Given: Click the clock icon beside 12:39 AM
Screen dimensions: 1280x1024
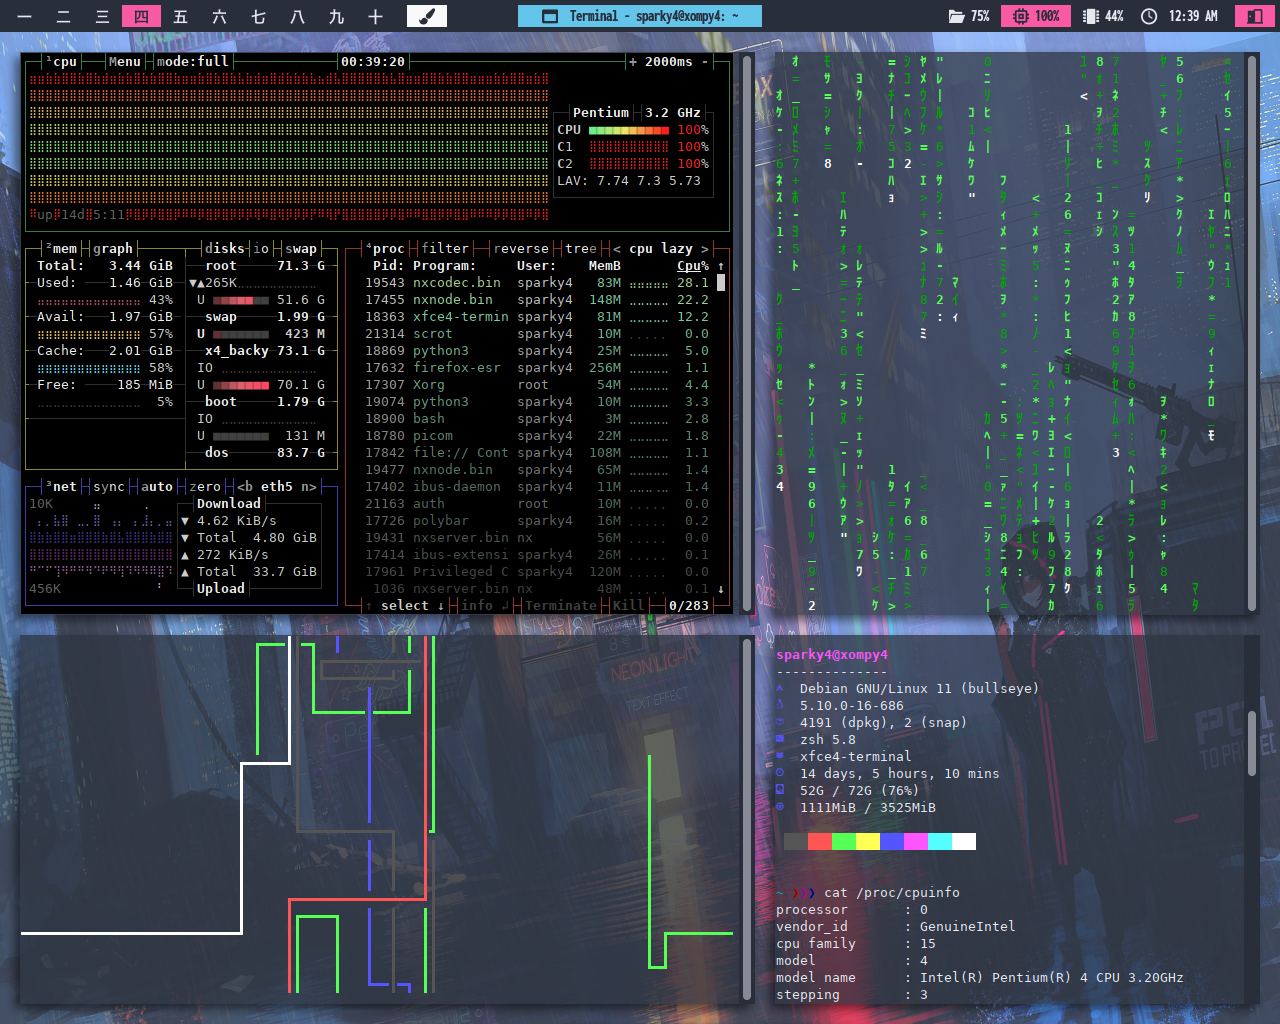Looking at the screenshot, I should click(x=1149, y=16).
